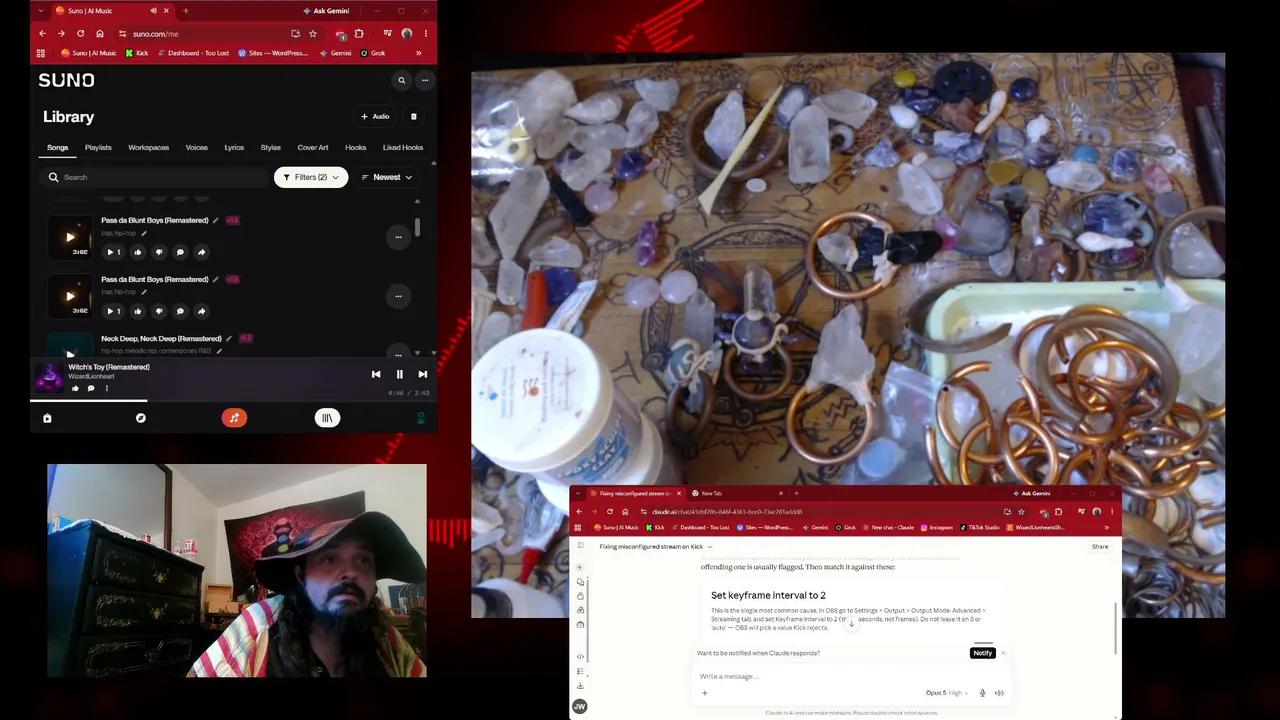Pause the Witch's Toy track
This screenshot has width=1280, height=720.
click(399, 374)
